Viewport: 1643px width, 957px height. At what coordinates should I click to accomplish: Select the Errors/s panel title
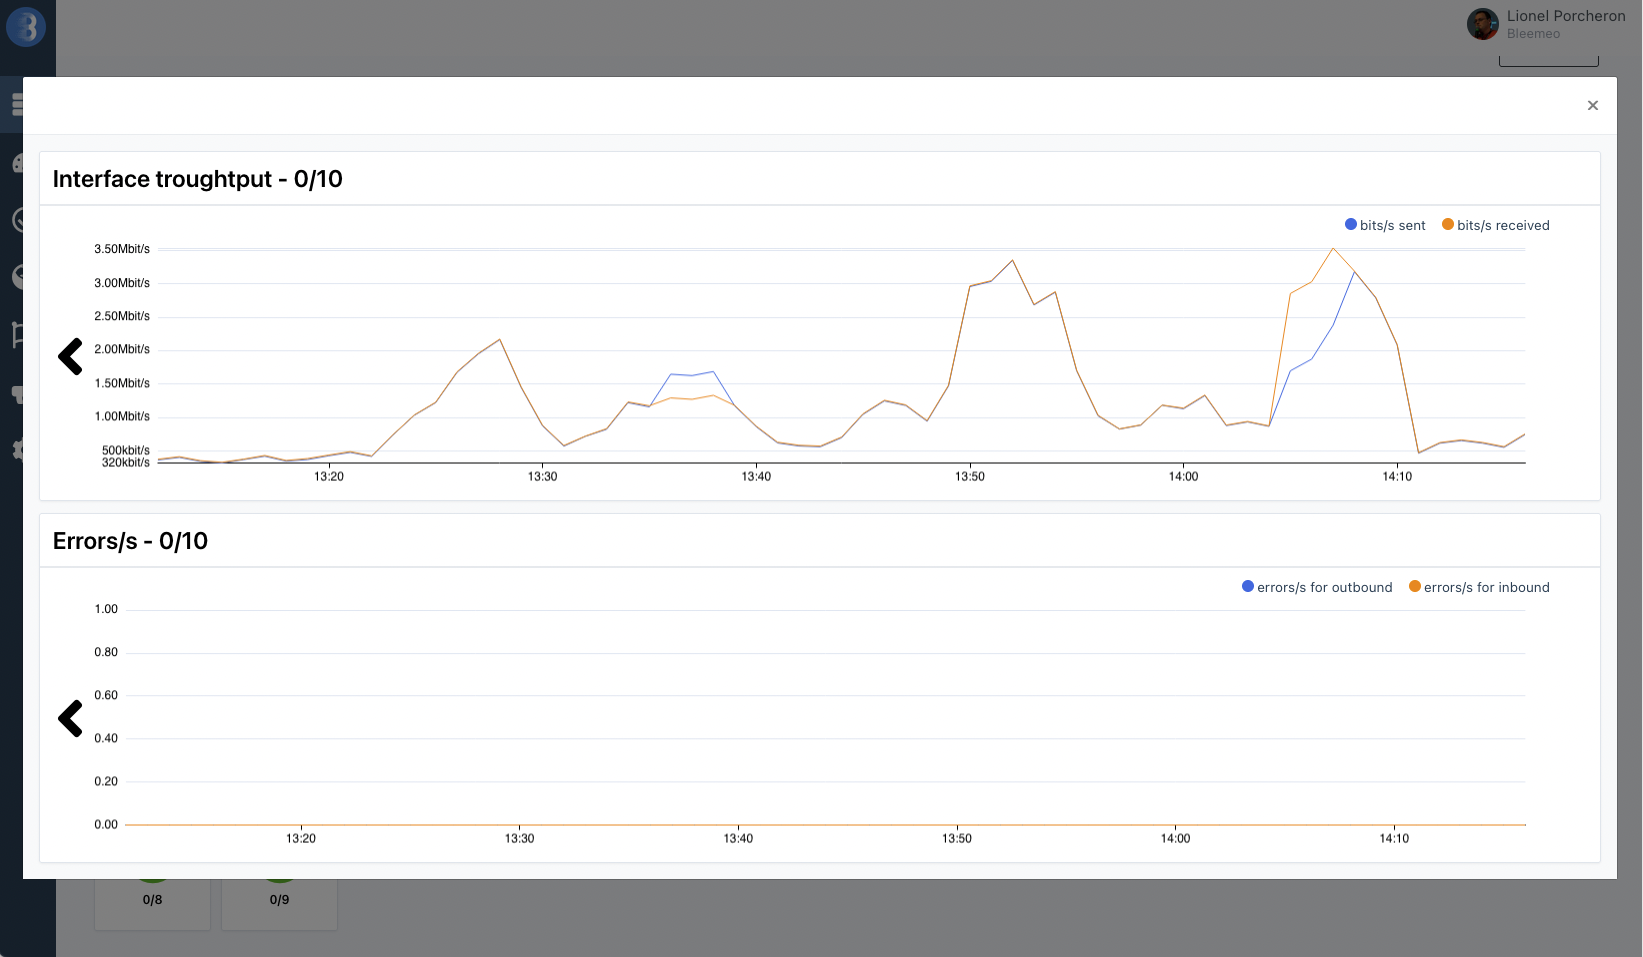click(130, 540)
